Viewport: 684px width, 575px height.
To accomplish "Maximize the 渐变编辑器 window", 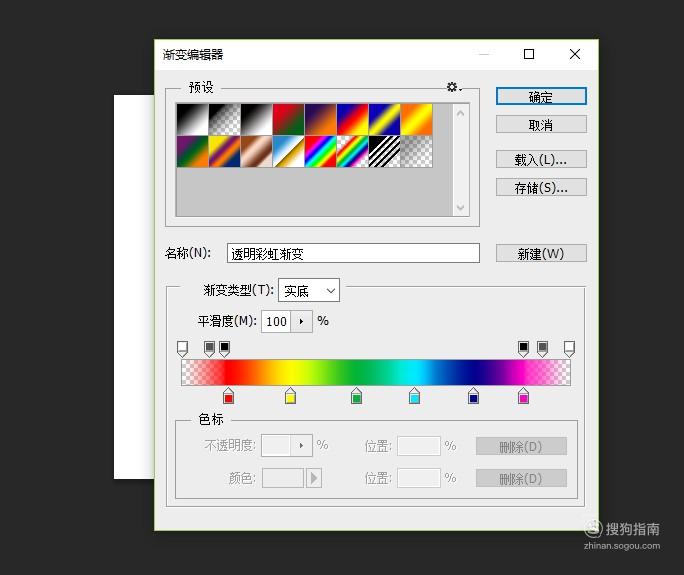I will pos(529,54).
